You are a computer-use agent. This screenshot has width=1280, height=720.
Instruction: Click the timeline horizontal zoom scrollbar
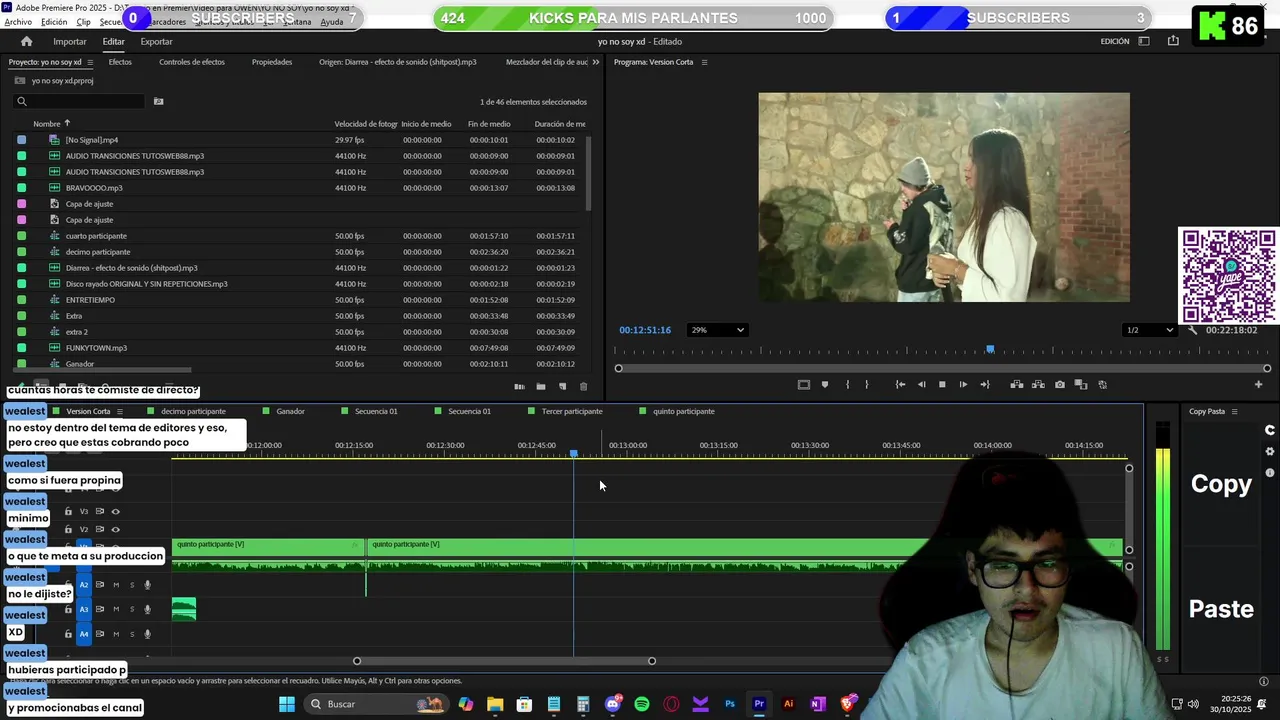pyautogui.click(x=504, y=661)
